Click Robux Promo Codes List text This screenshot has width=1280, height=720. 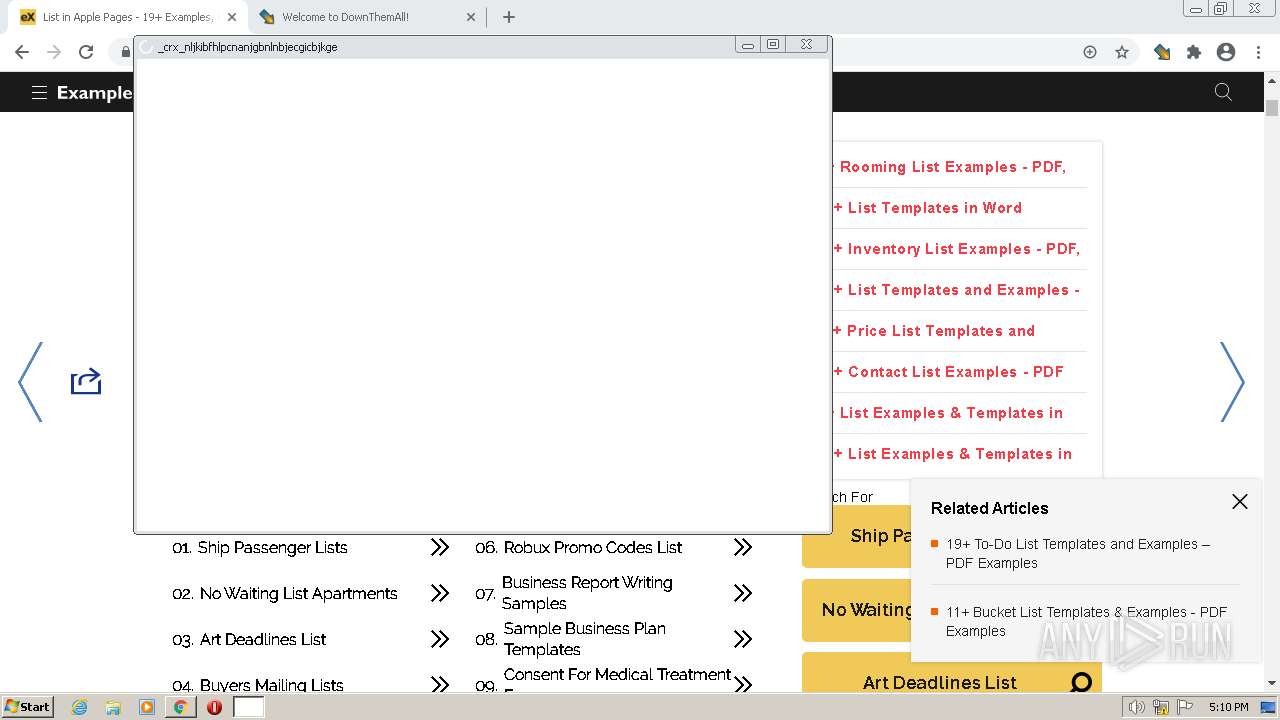click(593, 547)
